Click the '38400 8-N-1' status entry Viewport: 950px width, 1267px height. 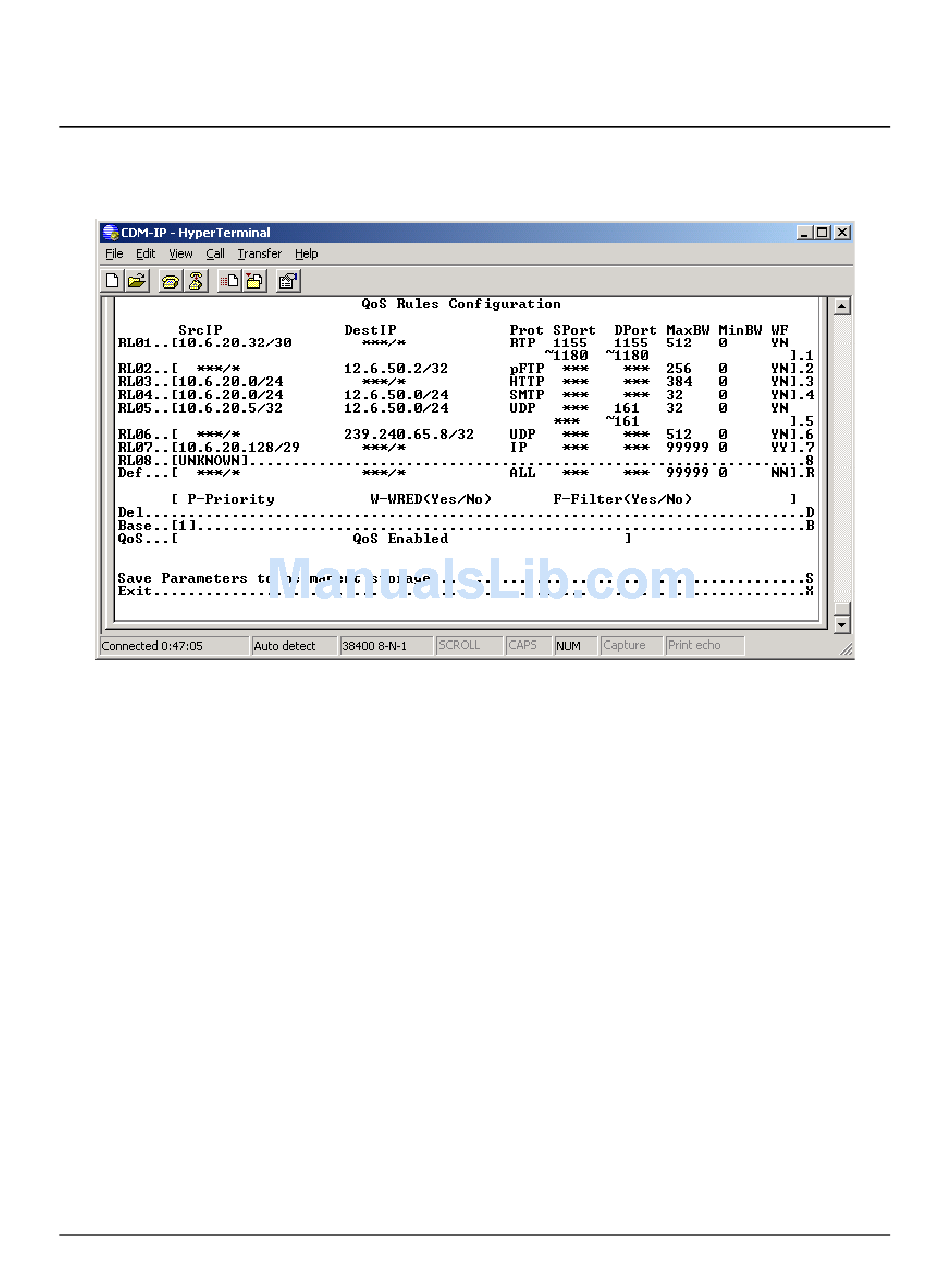386,646
